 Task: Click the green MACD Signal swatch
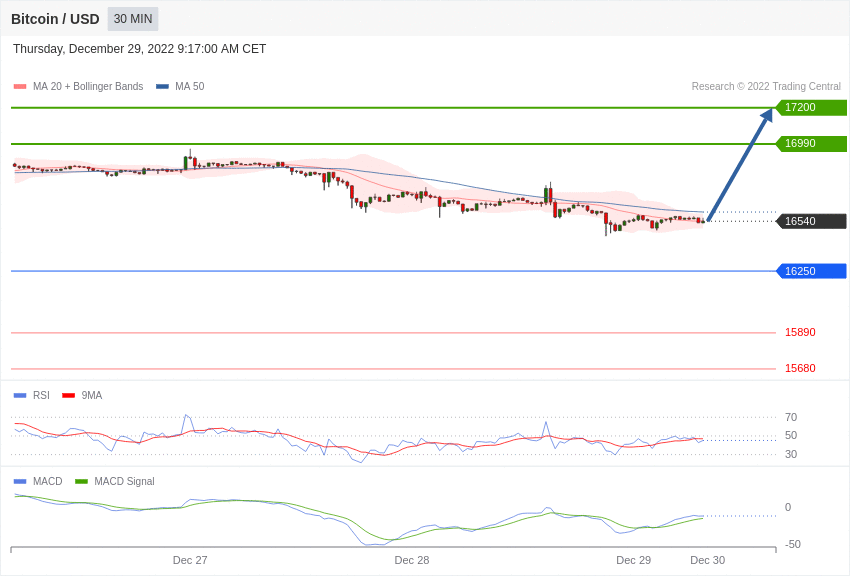pyautogui.click(x=81, y=481)
